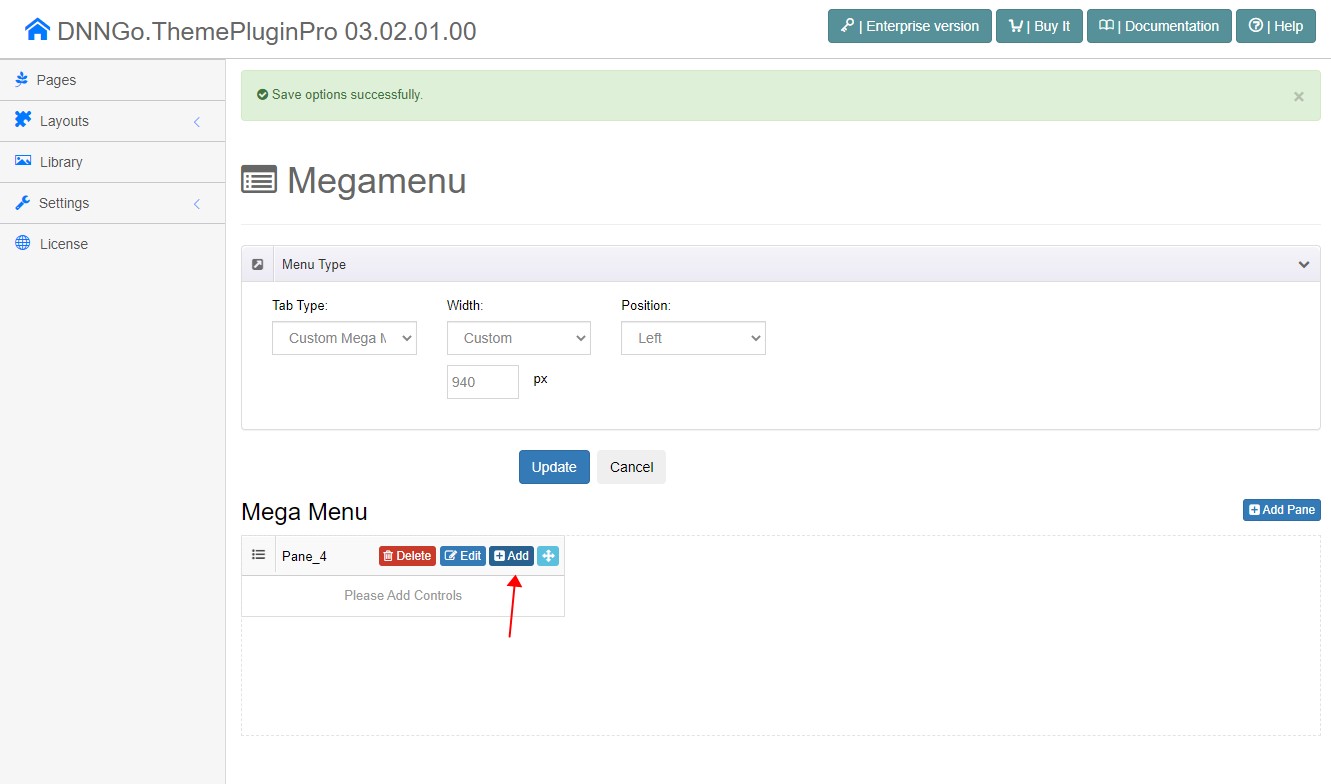Collapse the Menu Type panel chevron
1331x784 pixels.
tap(1304, 265)
